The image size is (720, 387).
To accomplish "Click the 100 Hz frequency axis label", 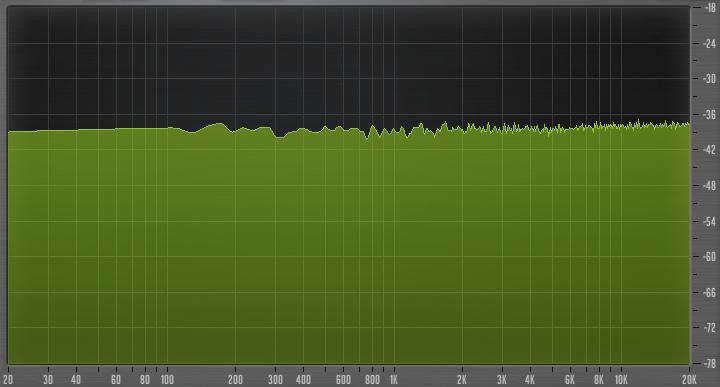I will 167,380.
